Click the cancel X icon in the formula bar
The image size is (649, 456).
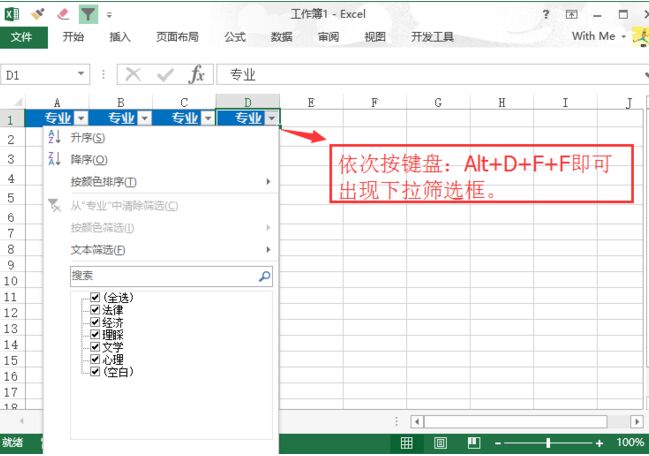point(133,75)
